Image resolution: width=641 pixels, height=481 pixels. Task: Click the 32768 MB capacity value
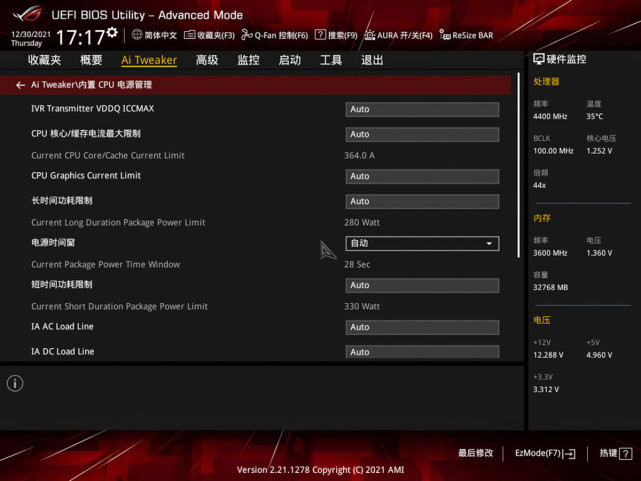pos(550,287)
